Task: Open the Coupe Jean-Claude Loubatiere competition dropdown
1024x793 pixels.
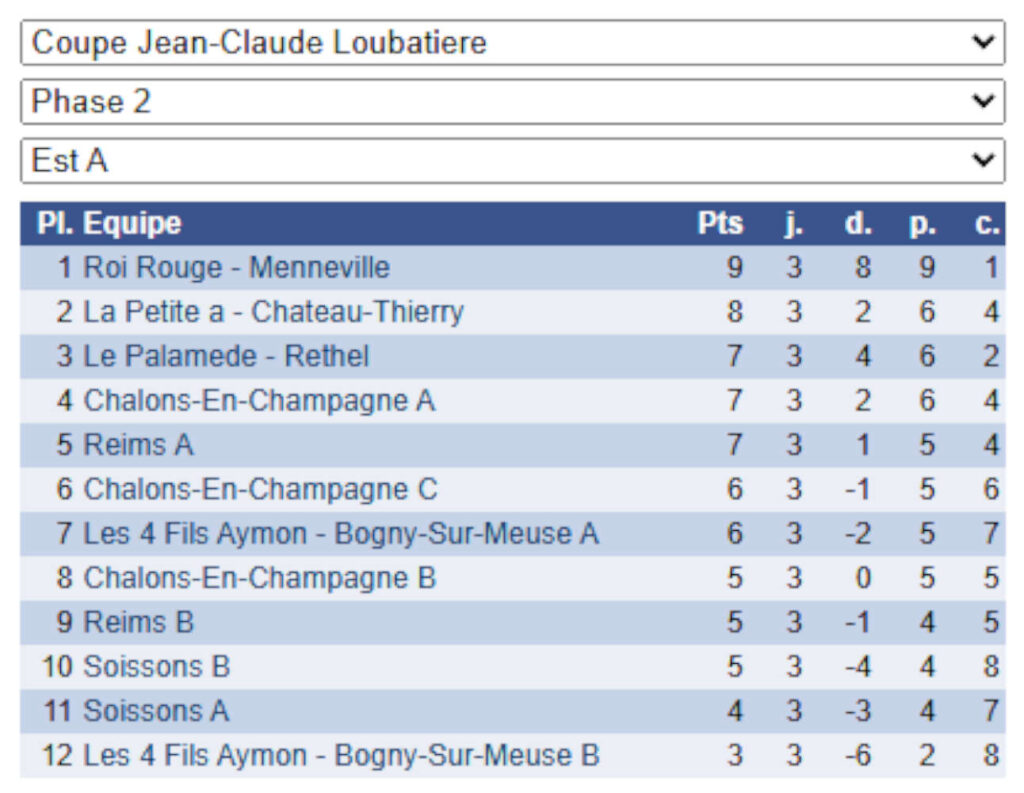Action: (x=512, y=43)
